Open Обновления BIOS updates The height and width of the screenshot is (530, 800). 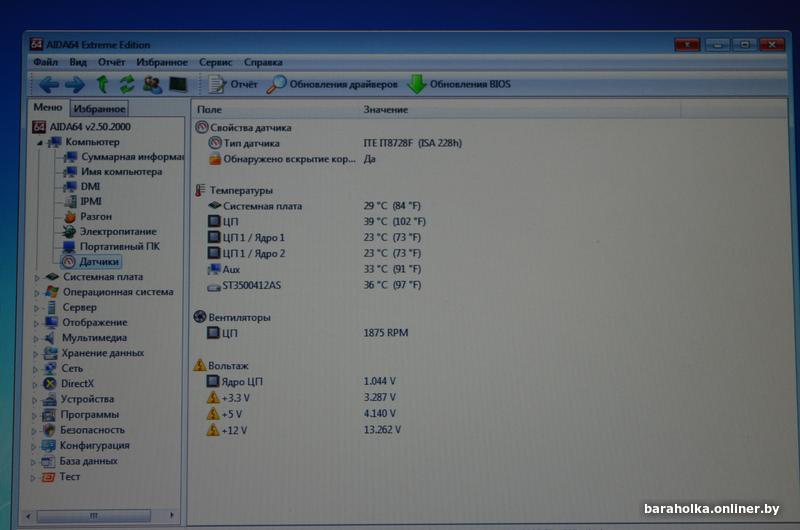(x=459, y=84)
